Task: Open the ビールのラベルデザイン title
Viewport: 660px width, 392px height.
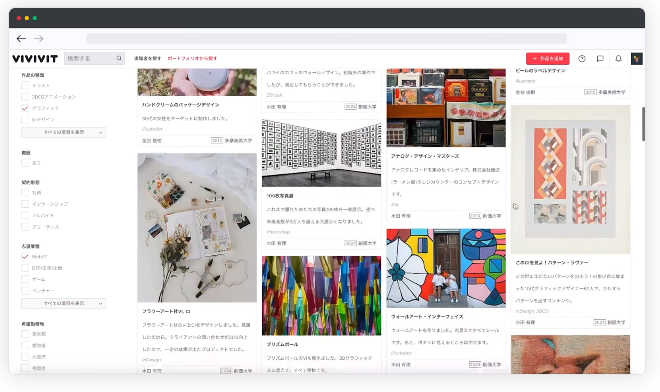Action: [540, 71]
